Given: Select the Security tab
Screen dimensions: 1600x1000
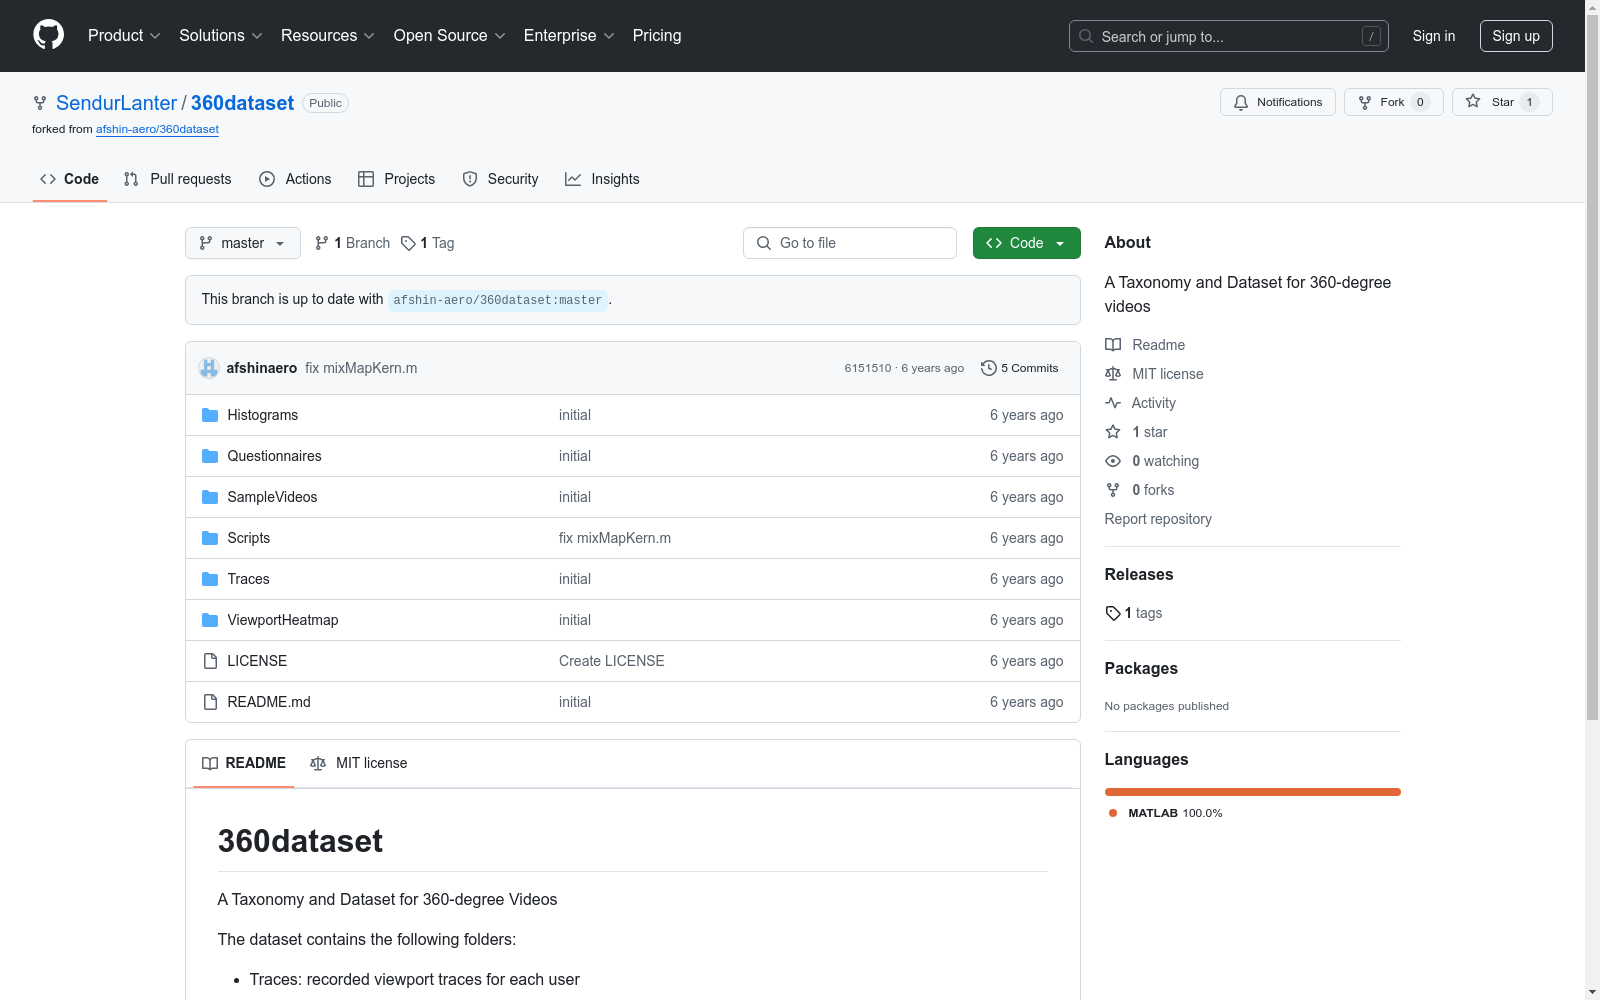Looking at the screenshot, I should coord(500,179).
